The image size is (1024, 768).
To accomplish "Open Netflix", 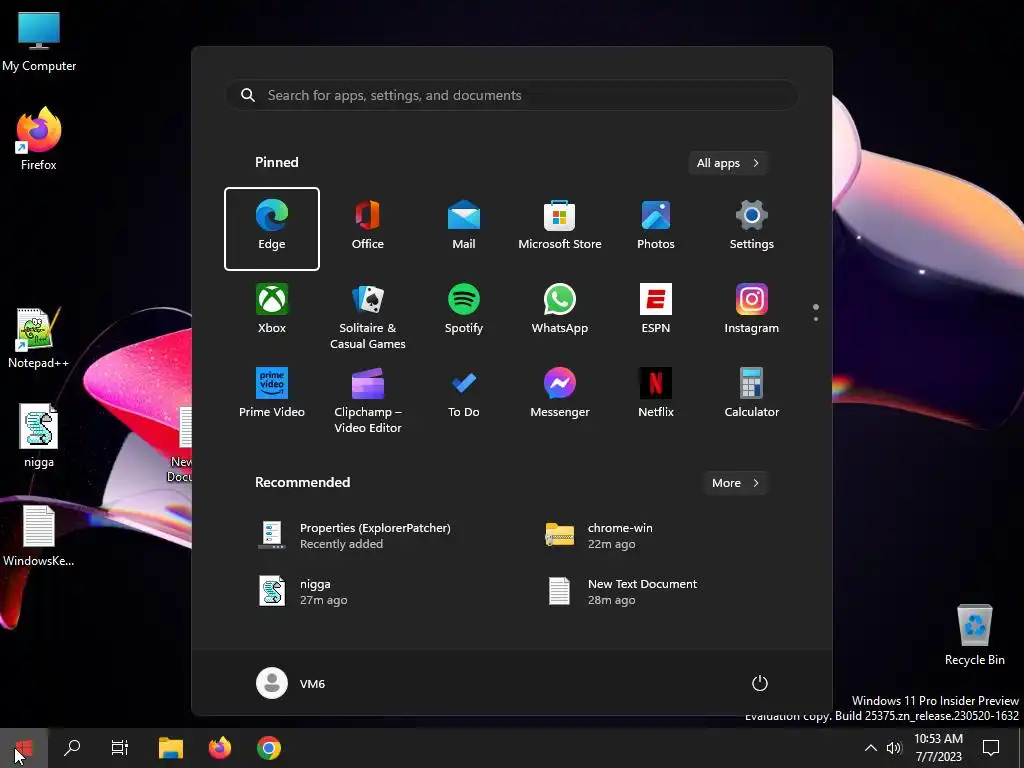I will tap(656, 393).
